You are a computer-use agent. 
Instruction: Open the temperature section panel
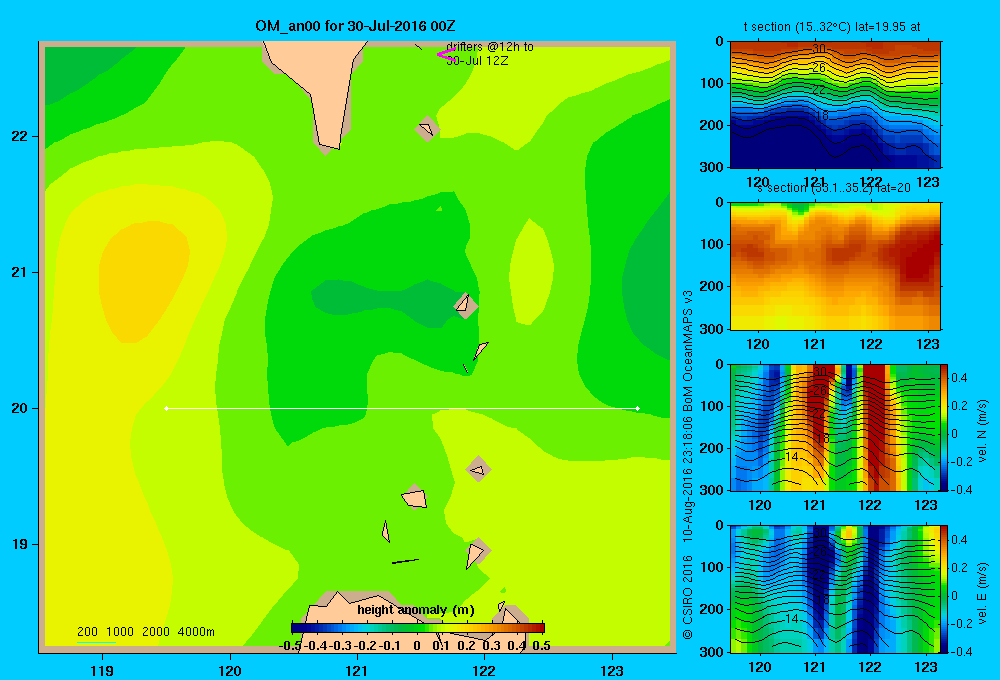835,105
